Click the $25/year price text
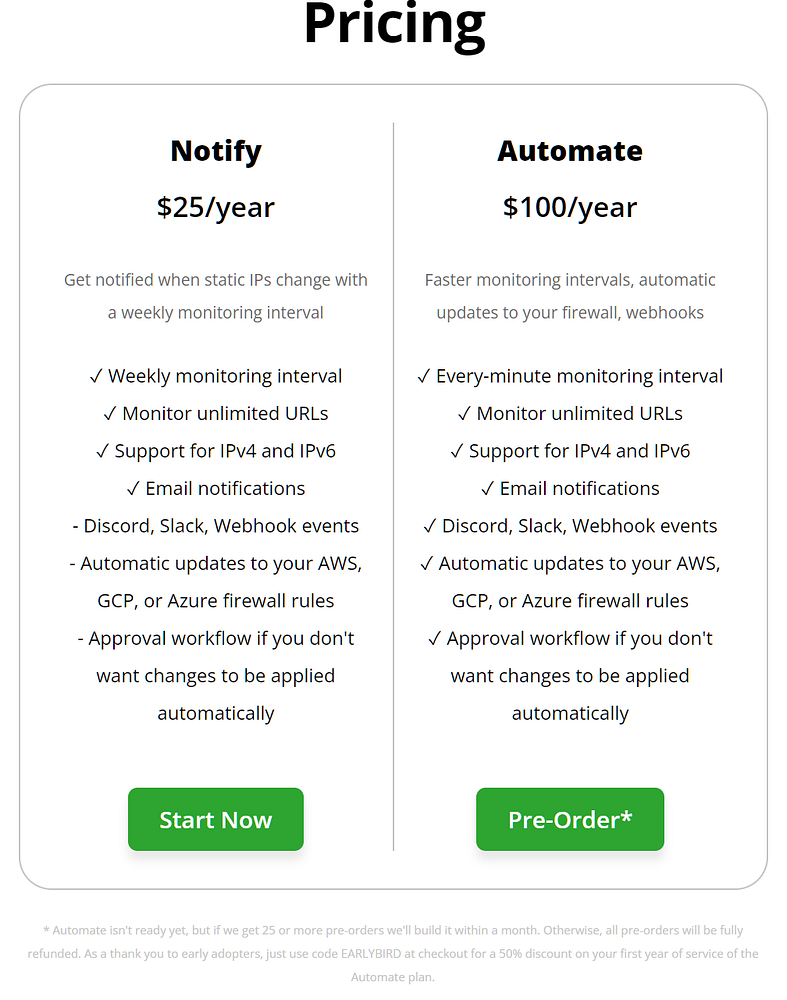This screenshot has height=1000, width=787. [x=216, y=207]
